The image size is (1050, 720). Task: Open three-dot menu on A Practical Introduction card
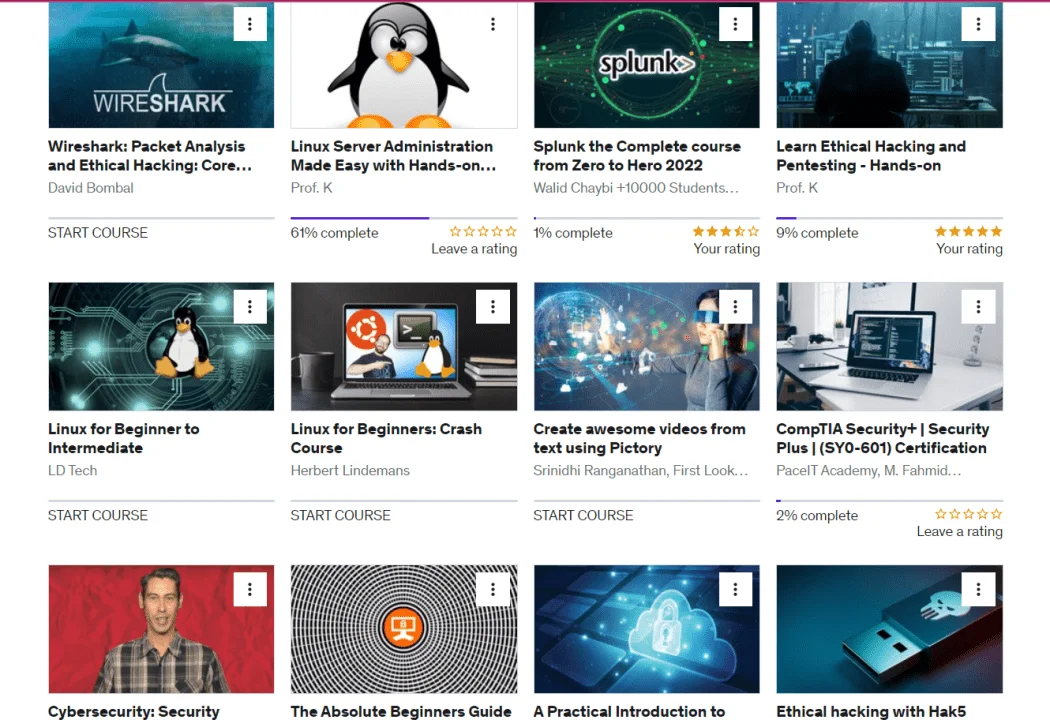(x=735, y=589)
